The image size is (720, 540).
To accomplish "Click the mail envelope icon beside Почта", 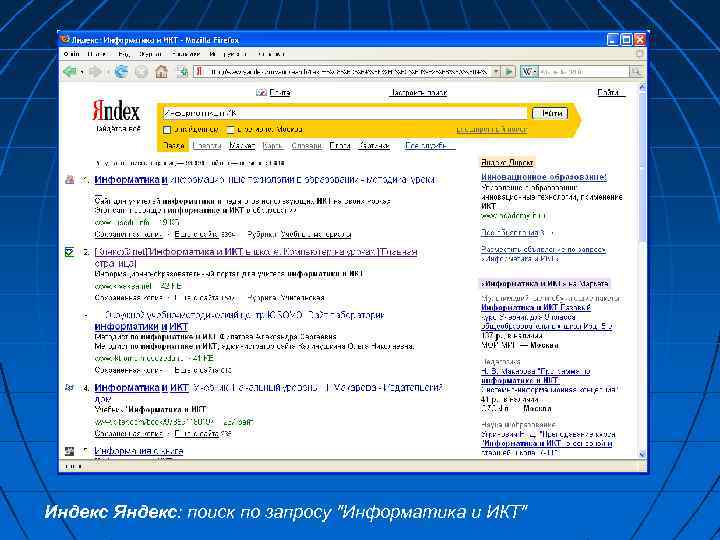I will point(261,92).
